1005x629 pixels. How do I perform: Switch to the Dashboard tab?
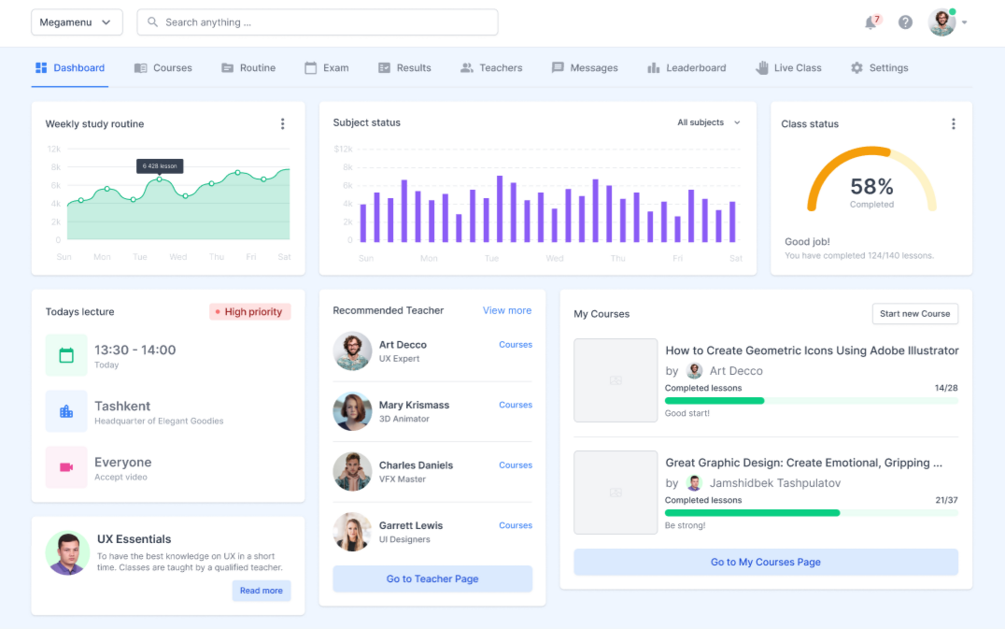click(x=70, y=67)
